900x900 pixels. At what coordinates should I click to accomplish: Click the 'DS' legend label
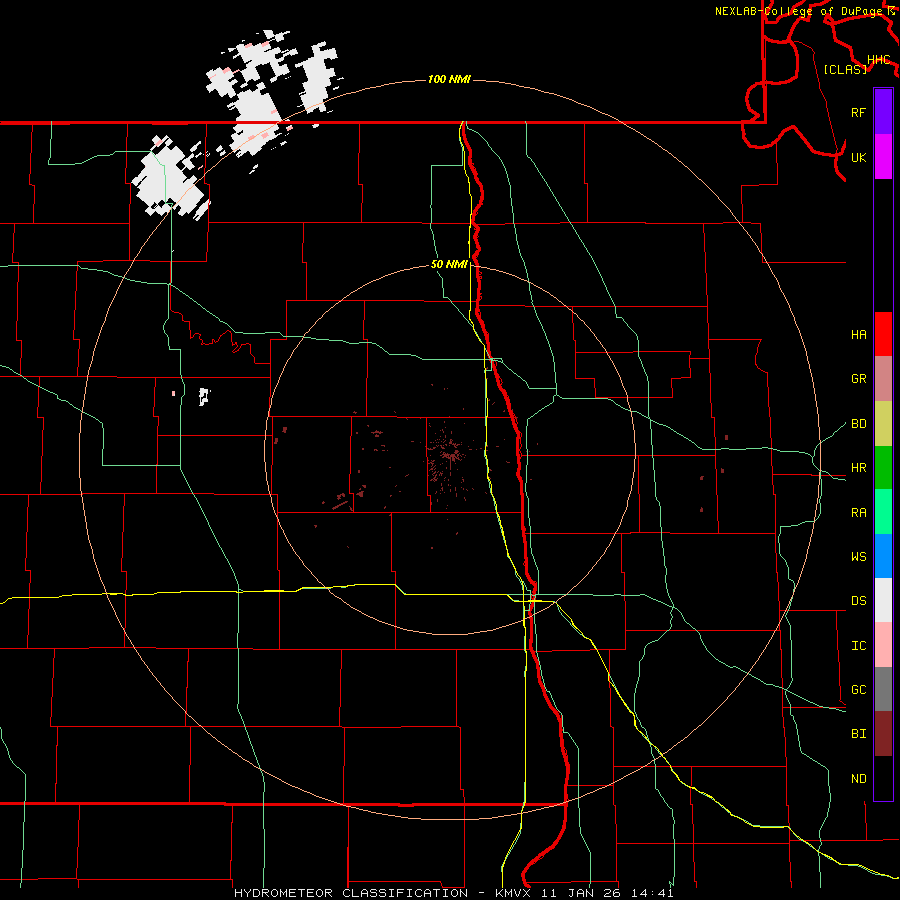click(x=858, y=601)
